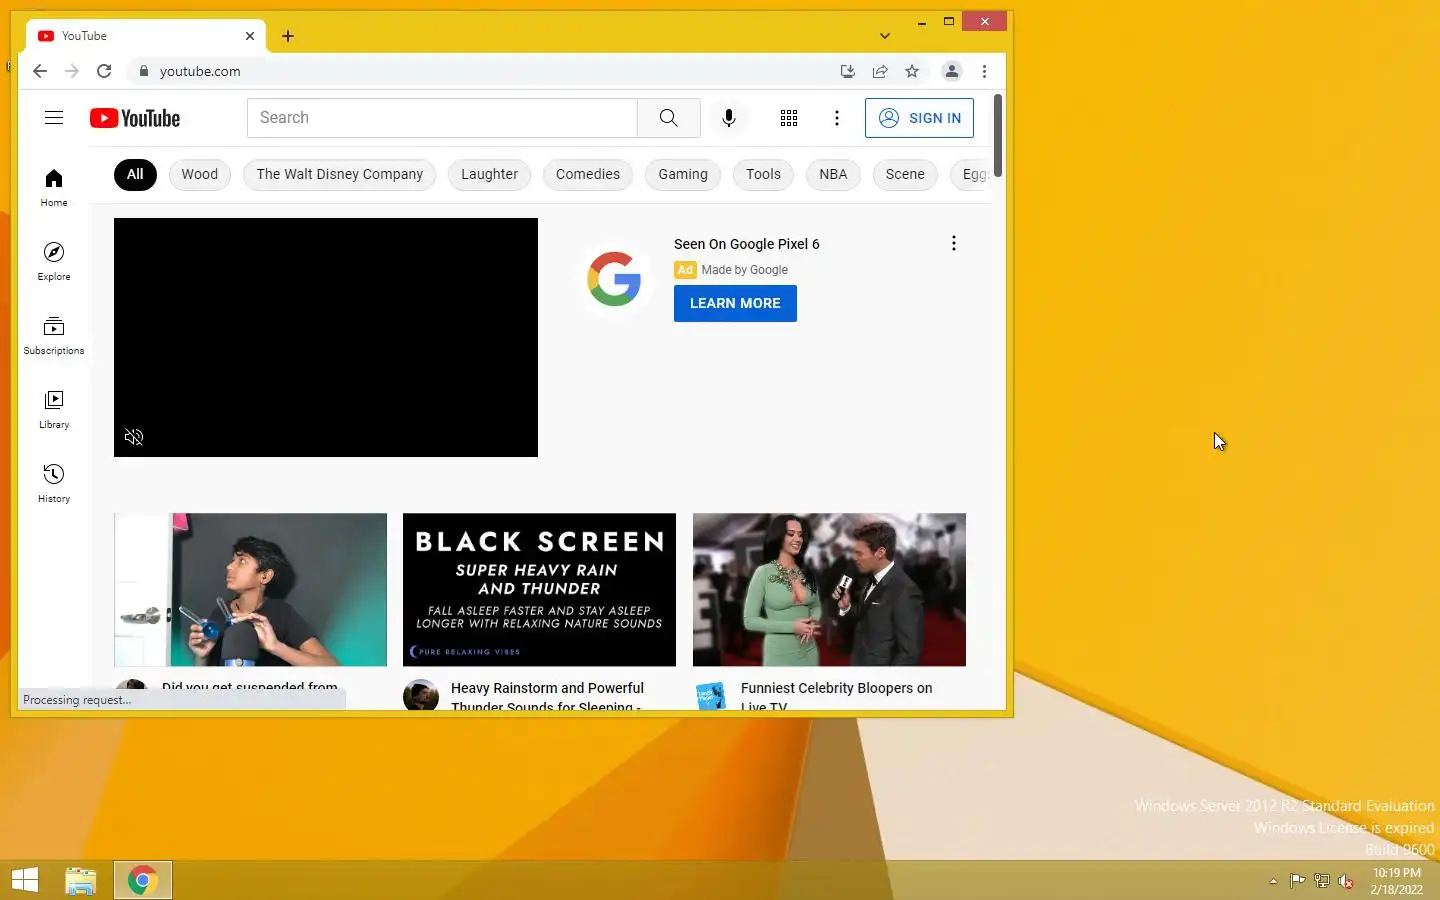Click the page vertical scrollbar
The width and height of the screenshot is (1440, 900).
click(998, 136)
